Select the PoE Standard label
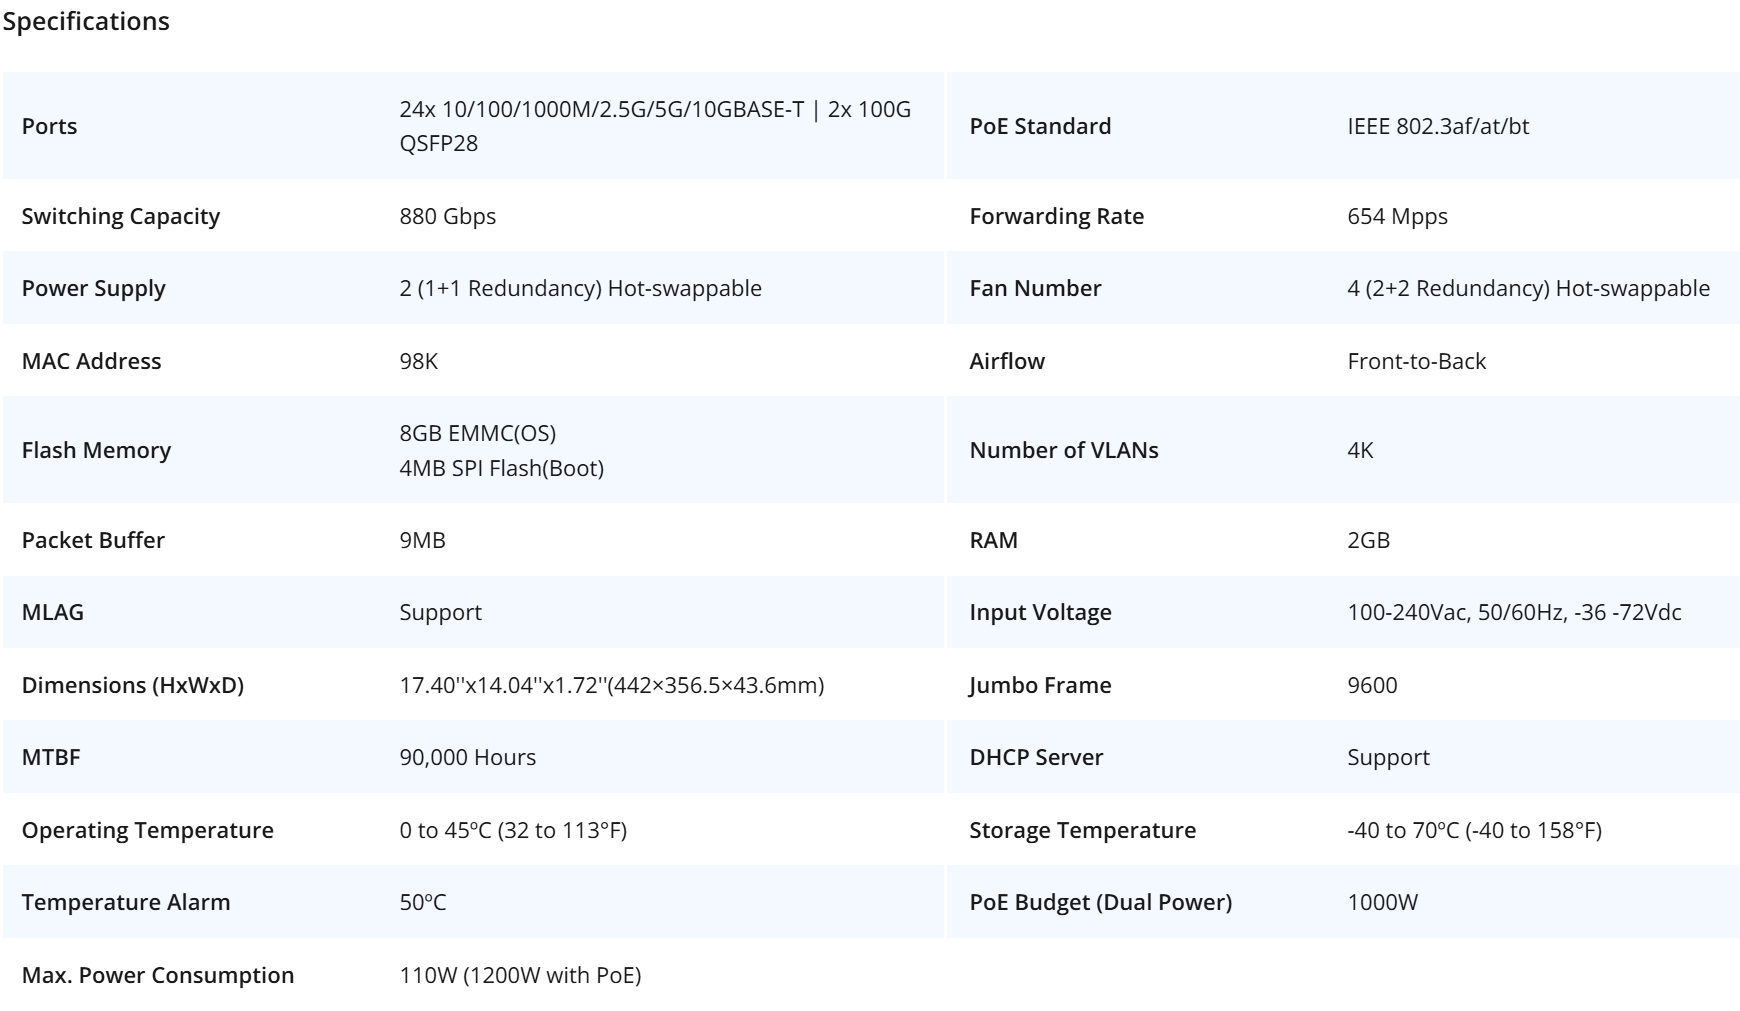 [1040, 126]
